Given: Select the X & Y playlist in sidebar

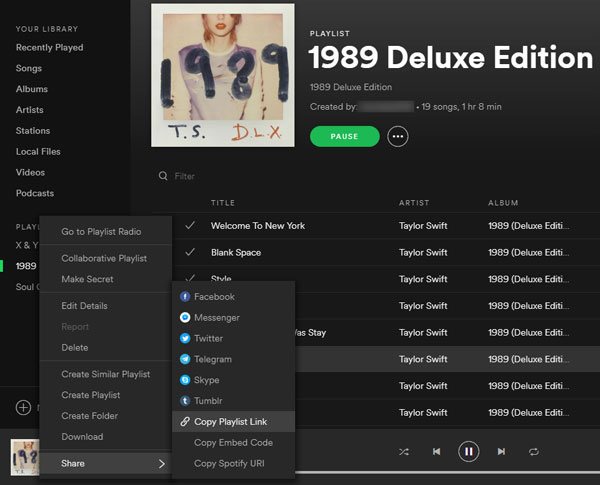Looking at the screenshot, I should pyautogui.click(x=27, y=245).
